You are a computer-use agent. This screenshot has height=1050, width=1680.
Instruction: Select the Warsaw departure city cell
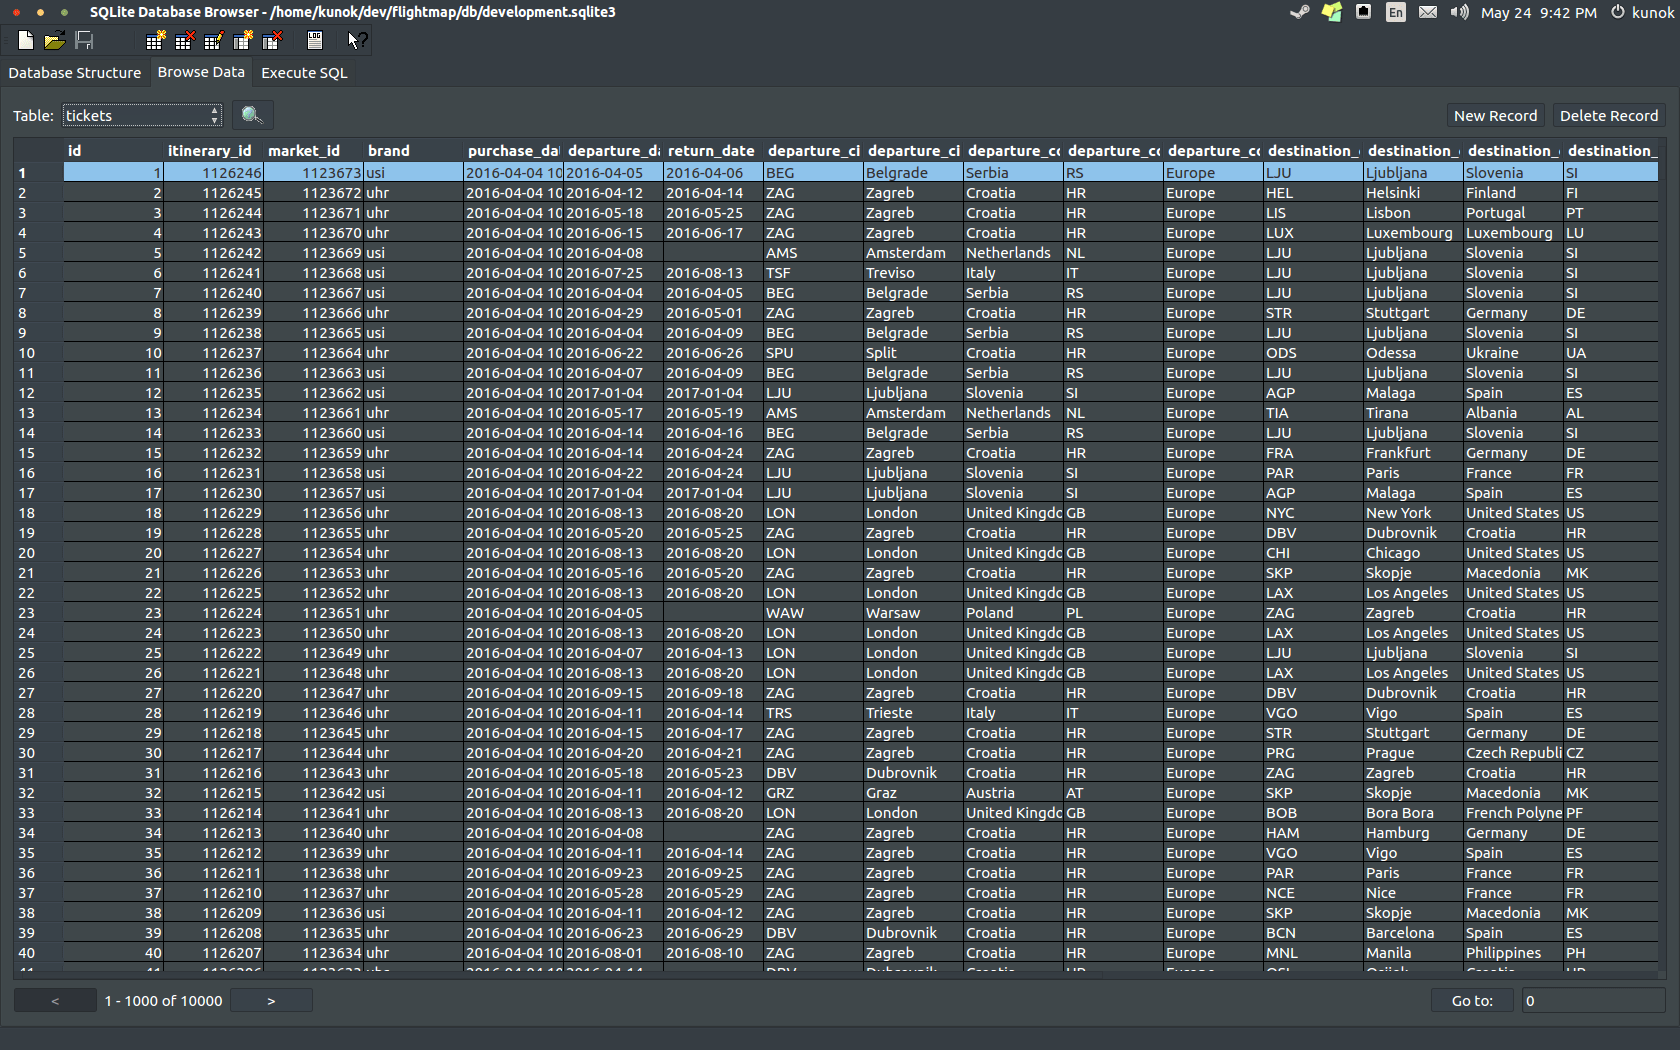click(914, 613)
